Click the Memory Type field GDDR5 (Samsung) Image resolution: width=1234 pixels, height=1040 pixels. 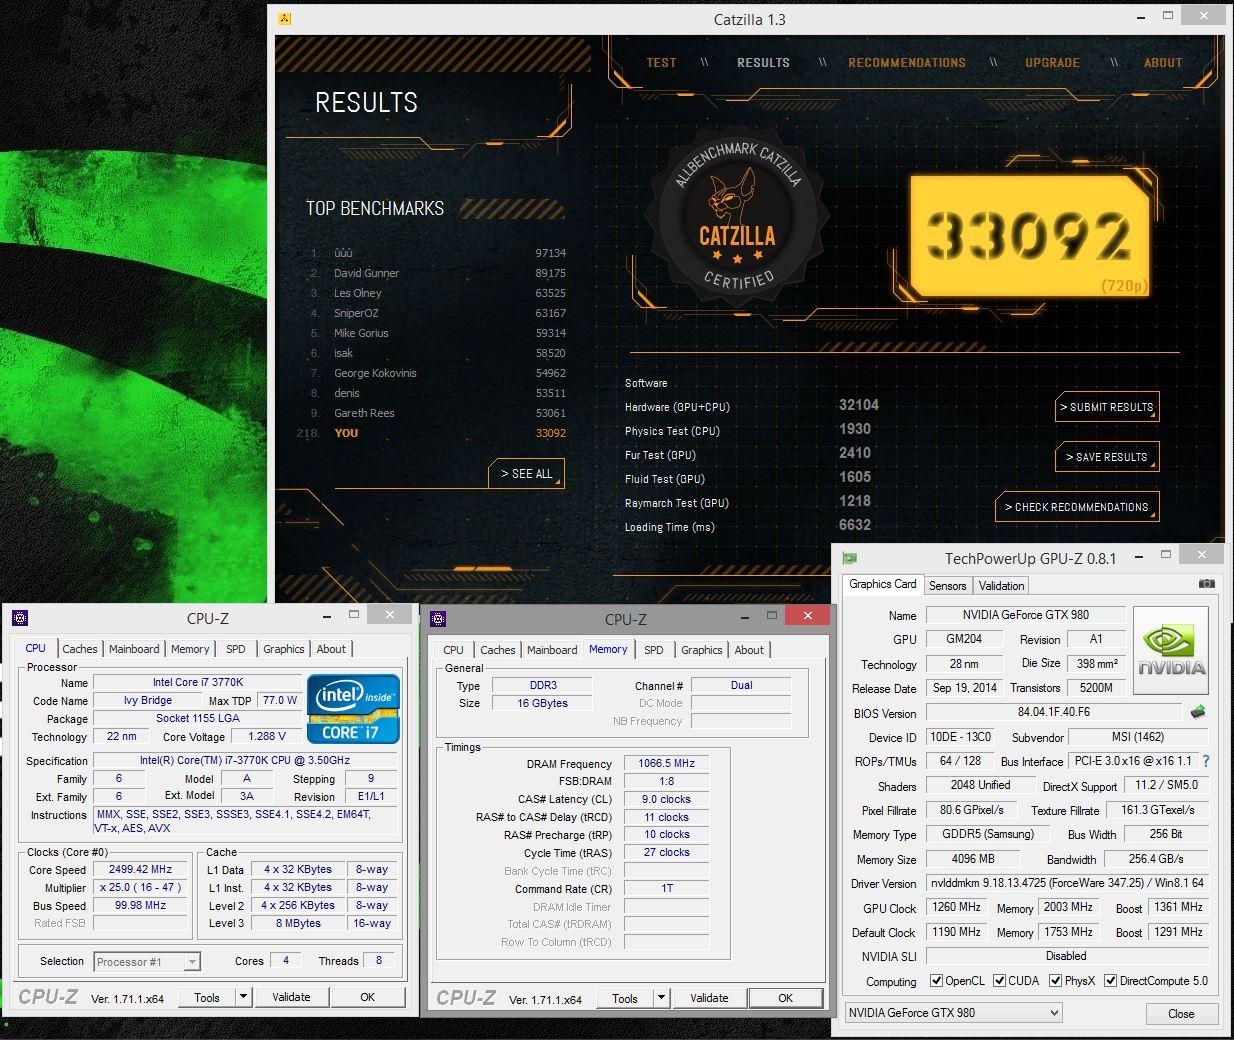tap(987, 834)
